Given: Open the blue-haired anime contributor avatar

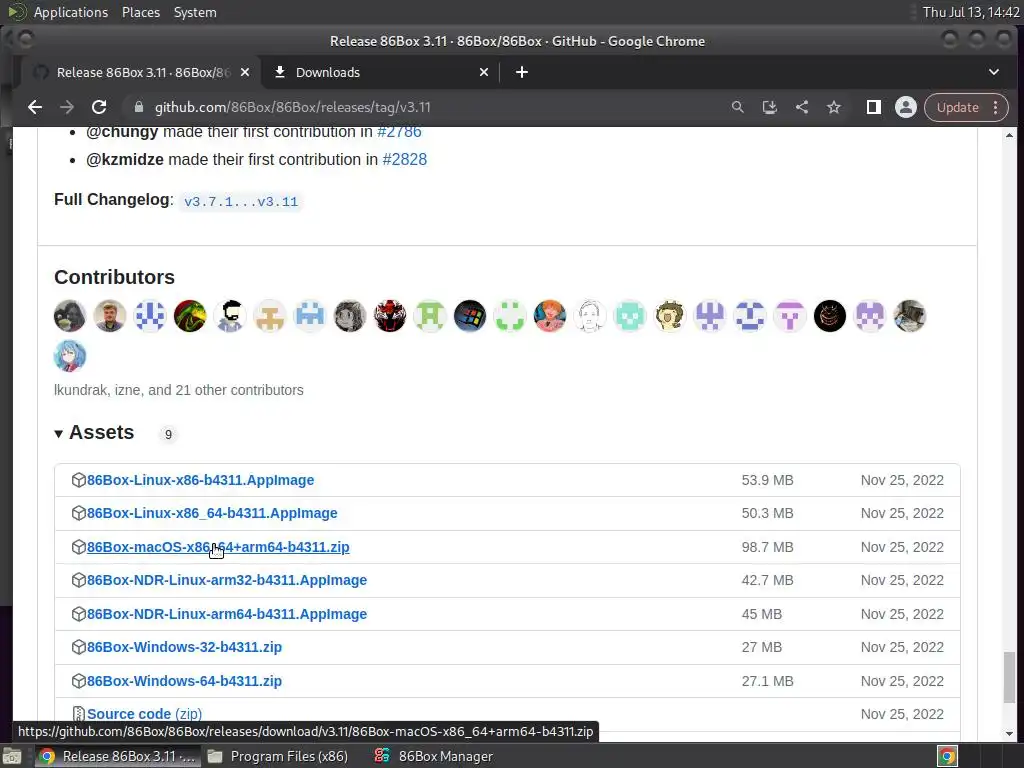Looking at the screenshot, I should click(70, 356).
